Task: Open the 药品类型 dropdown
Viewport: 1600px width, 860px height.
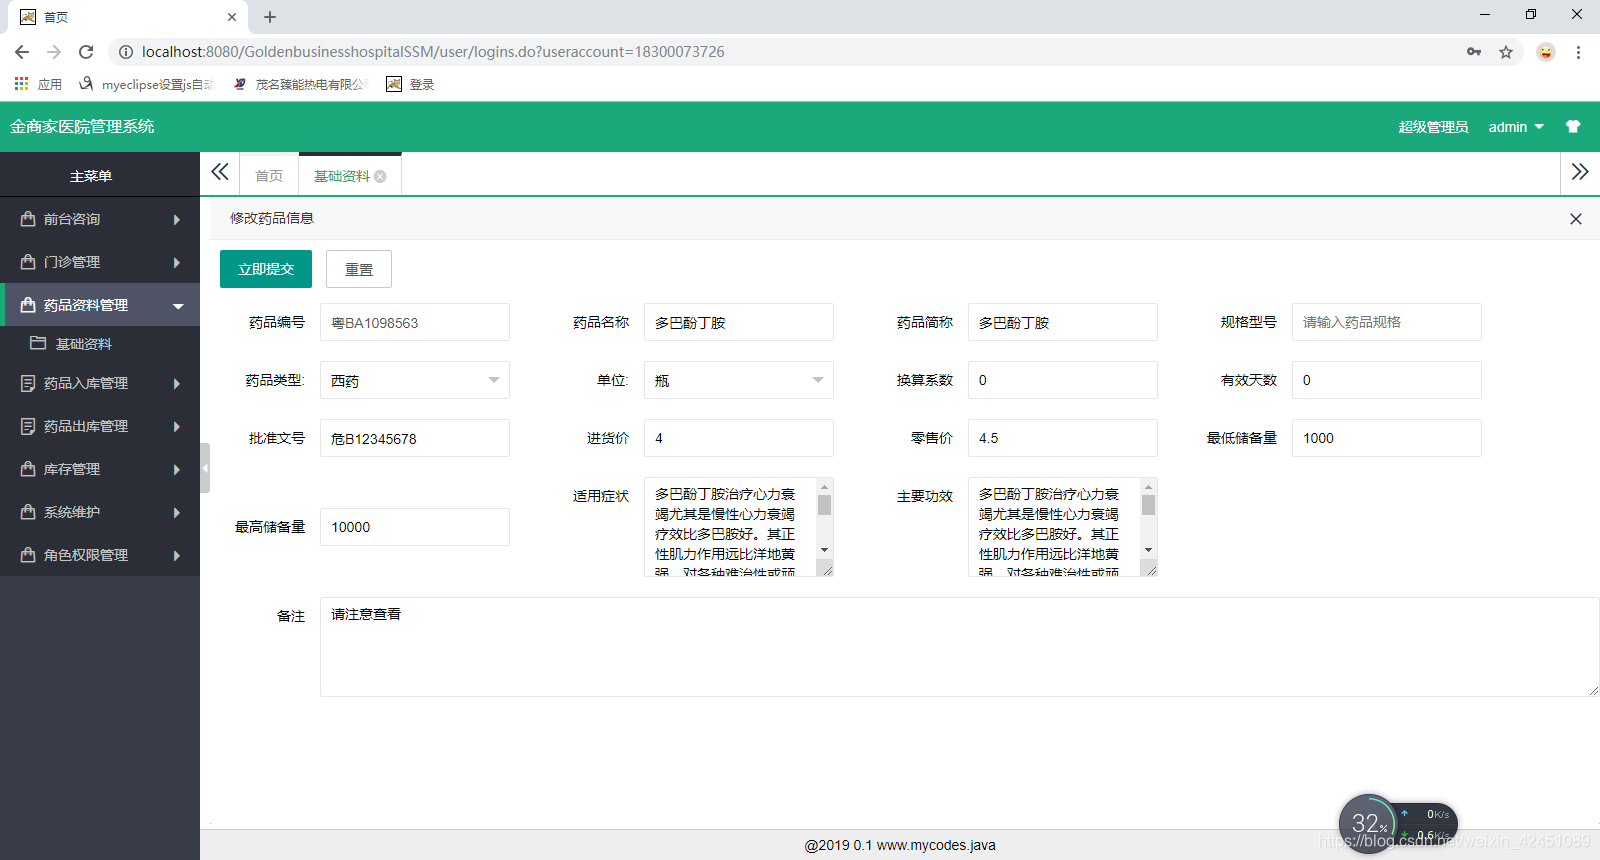Action: click(x=415, y=380)
